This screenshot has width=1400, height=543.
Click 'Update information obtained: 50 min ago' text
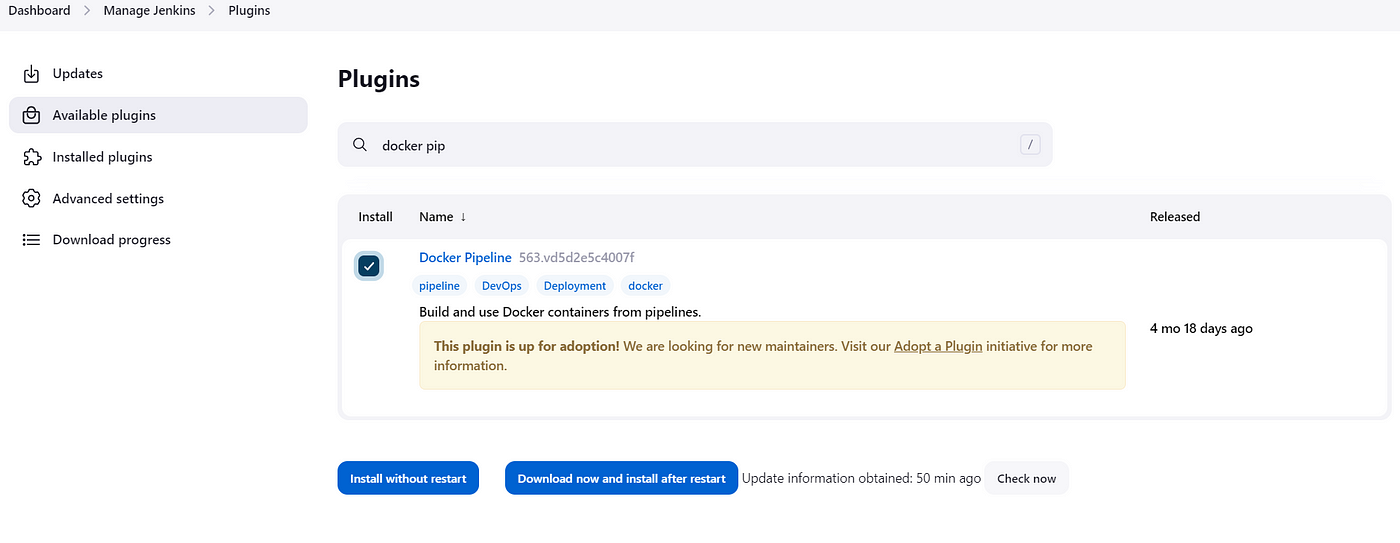point(861,478)
